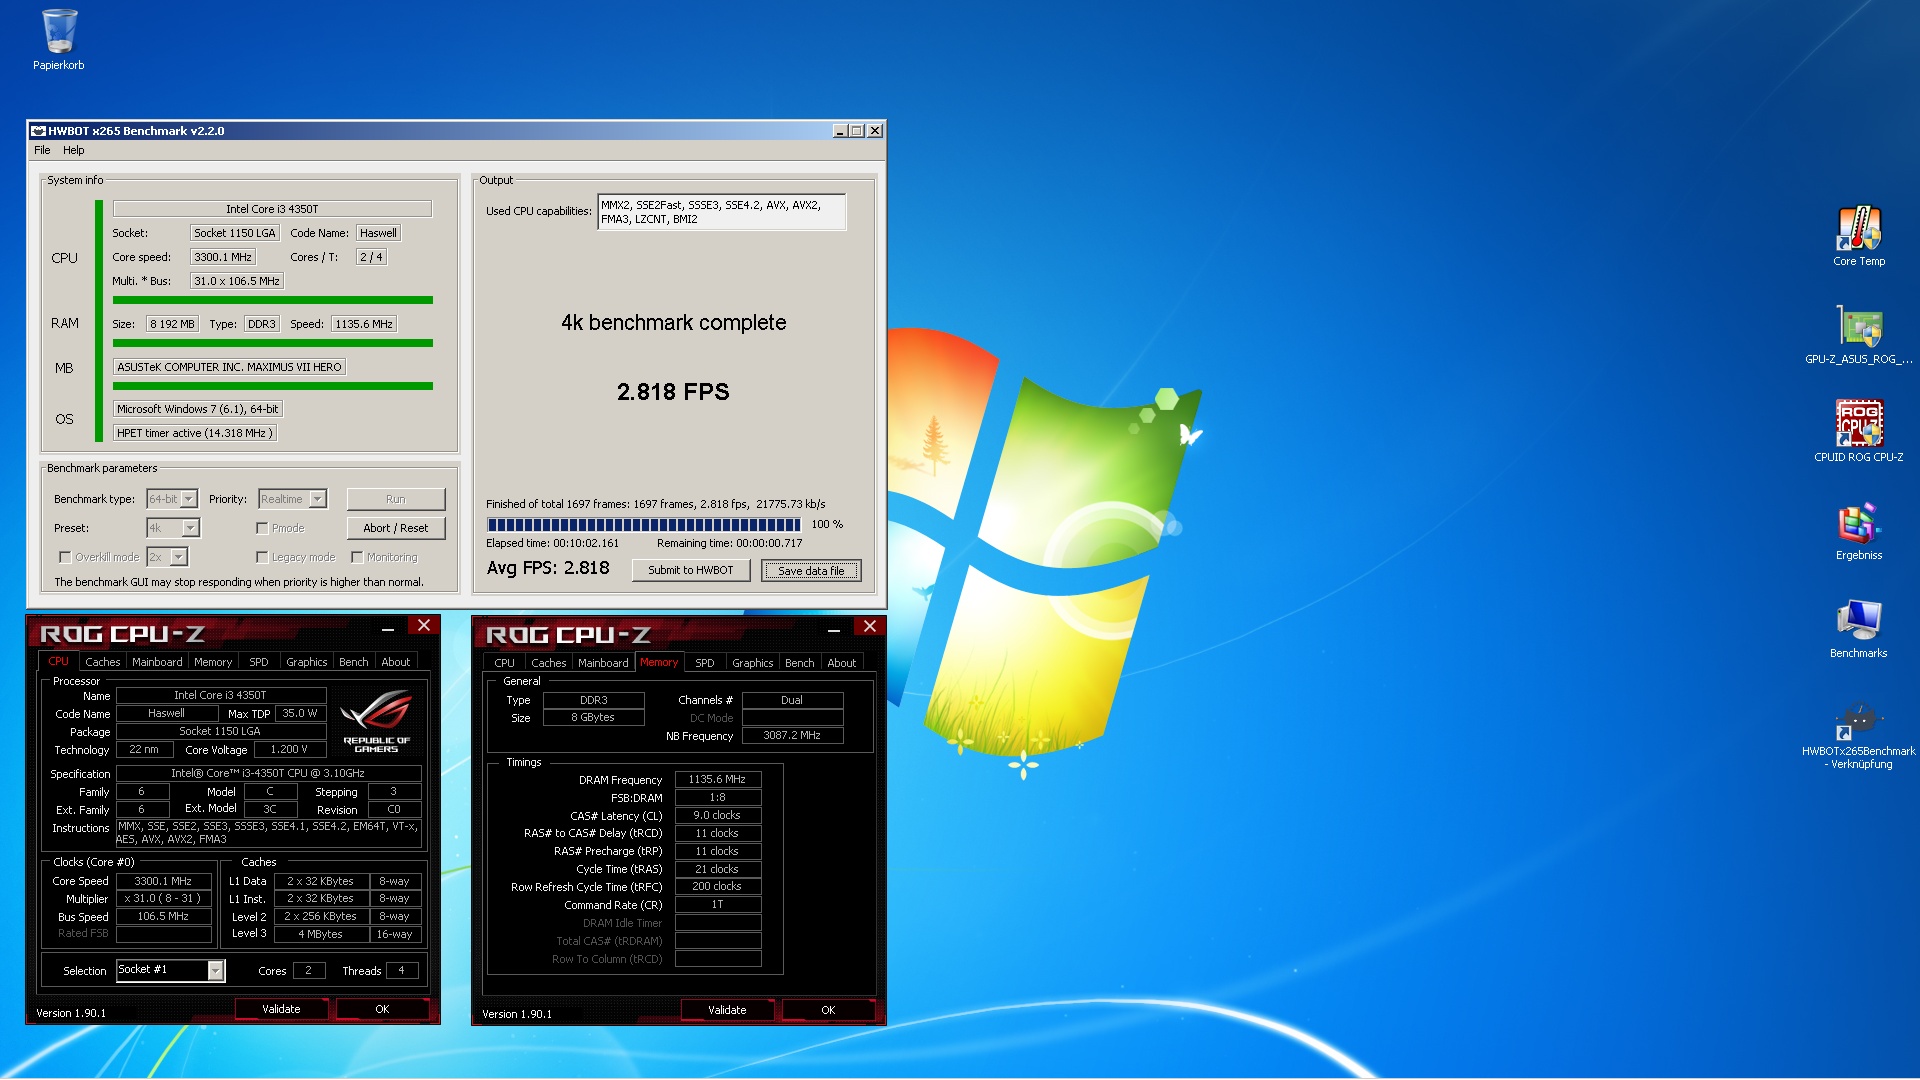Close the ROG CPU-Z Memory window
This screenshot has width=1920, height=1080.
pyautogui.click(x=870, y=627)
